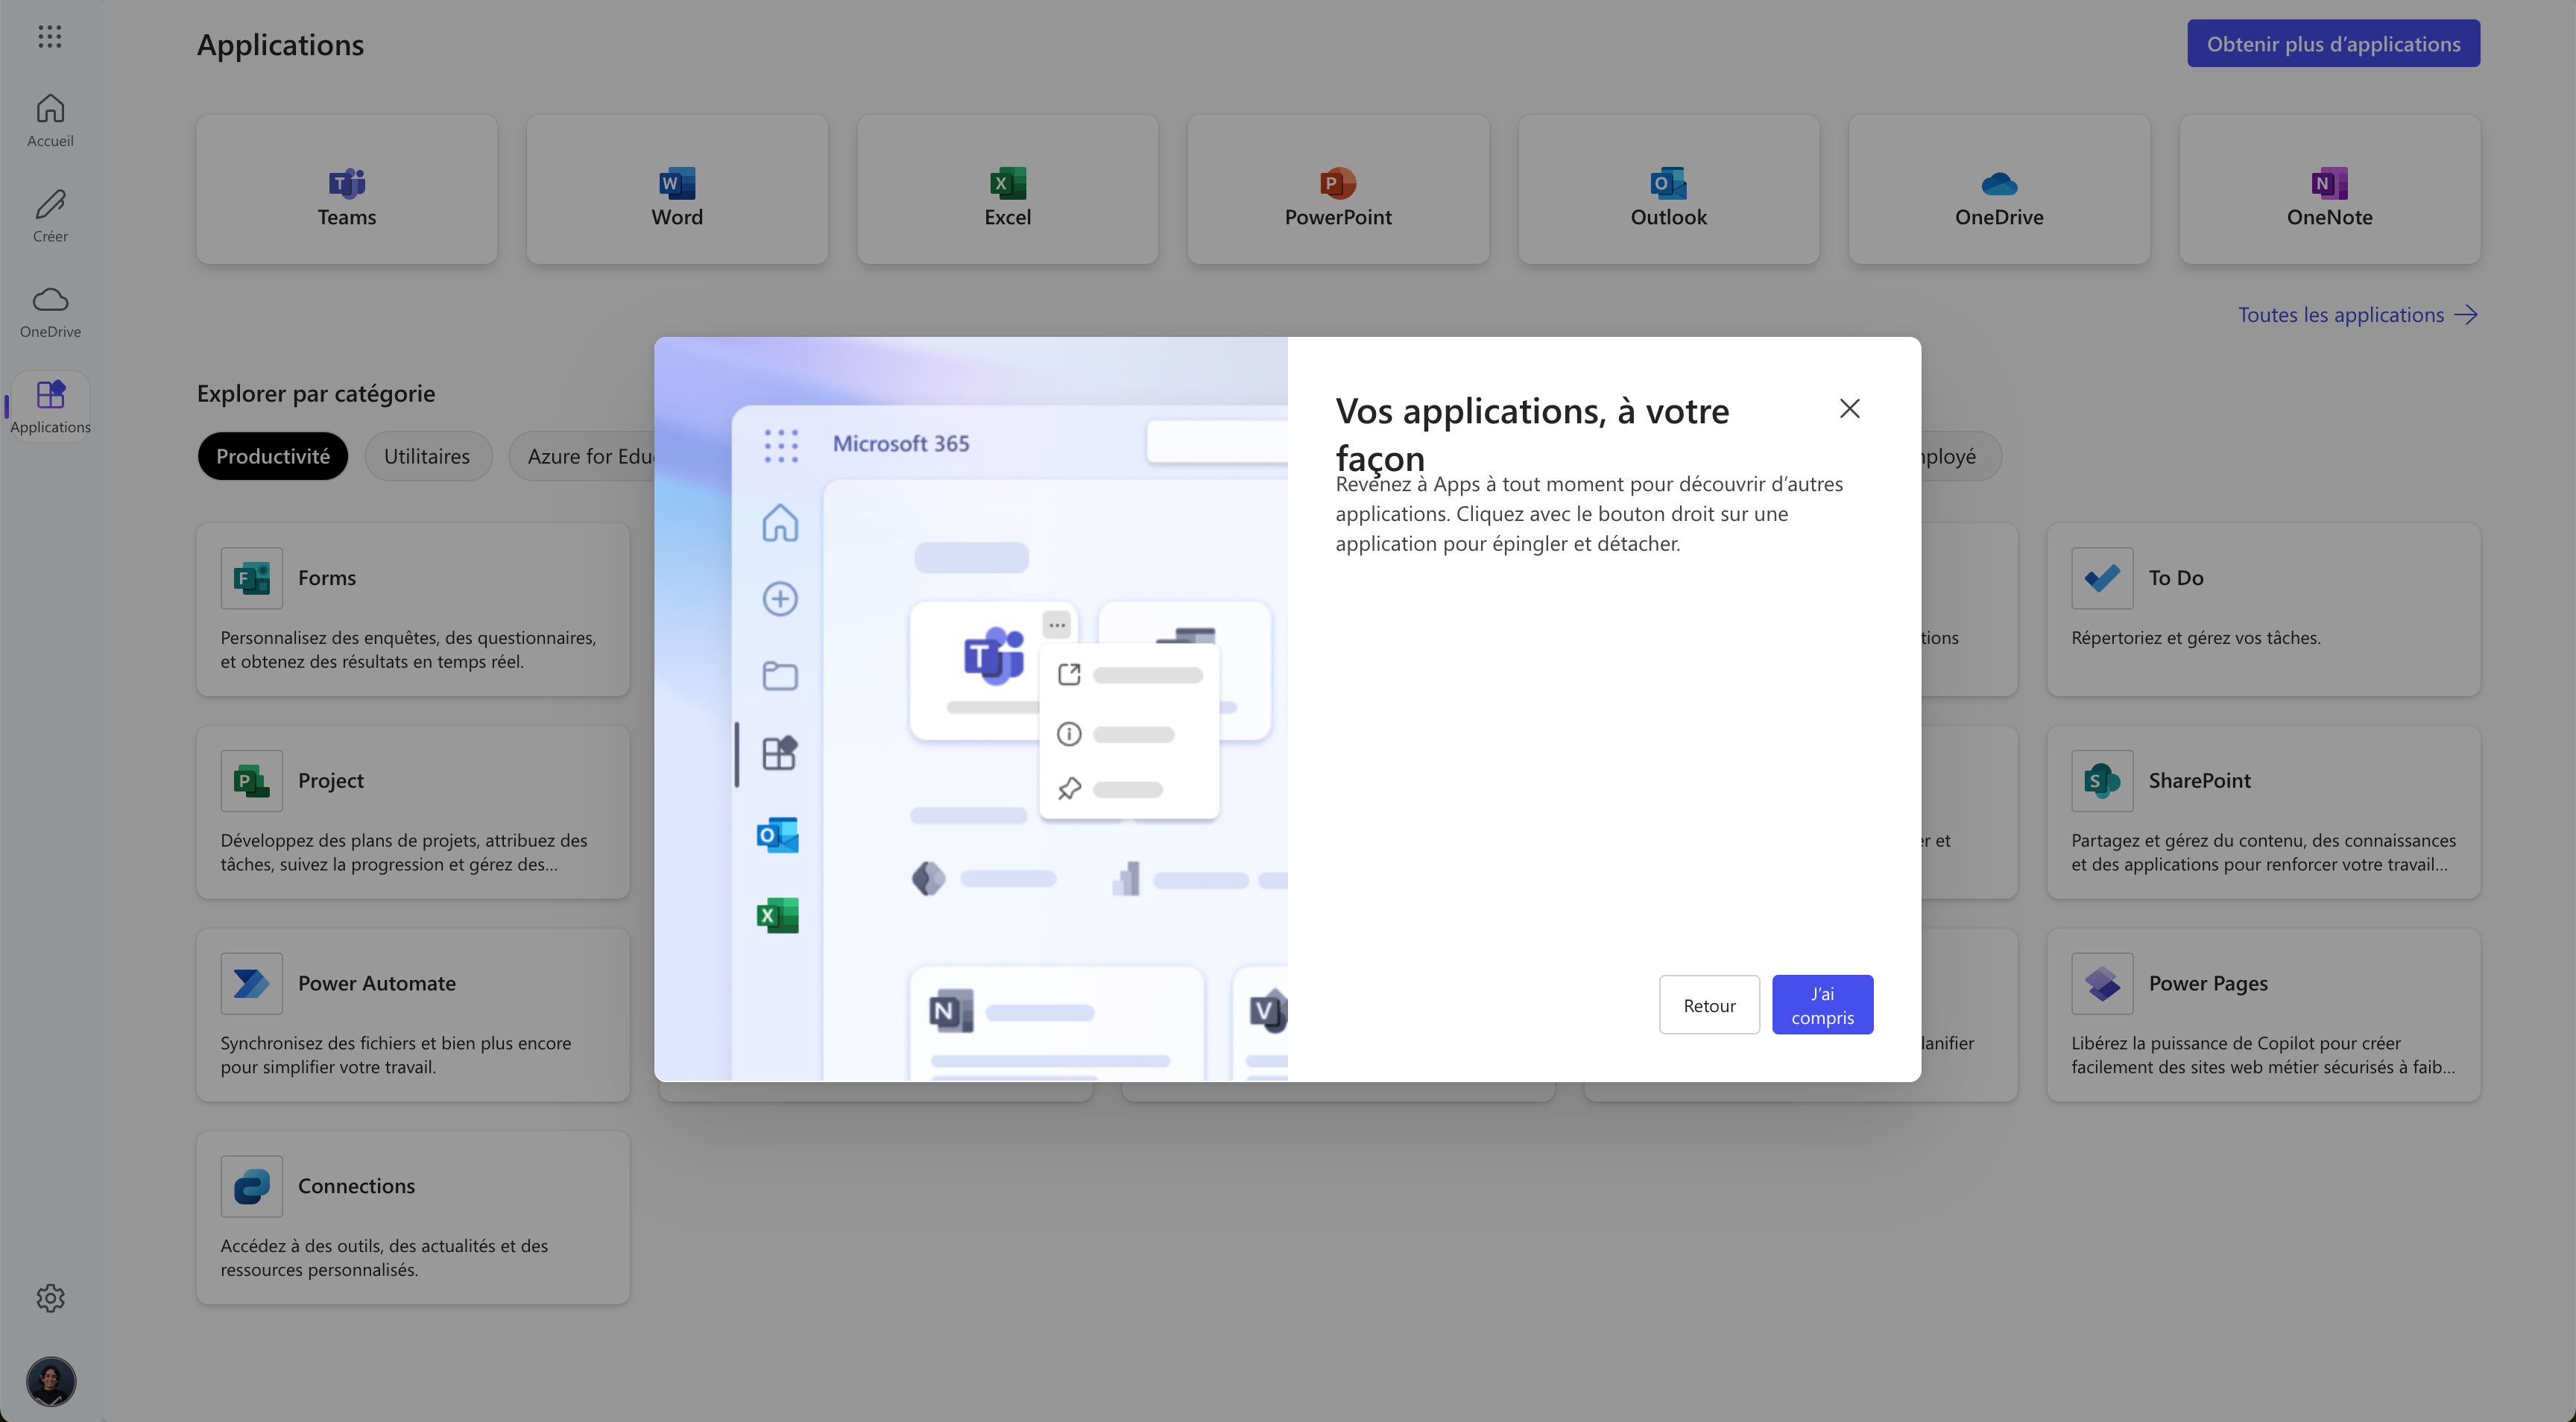Viewport: 2576px width, 1422px height.
Task: Launch the OneDrive app tile
Action: coord(1999,189)
